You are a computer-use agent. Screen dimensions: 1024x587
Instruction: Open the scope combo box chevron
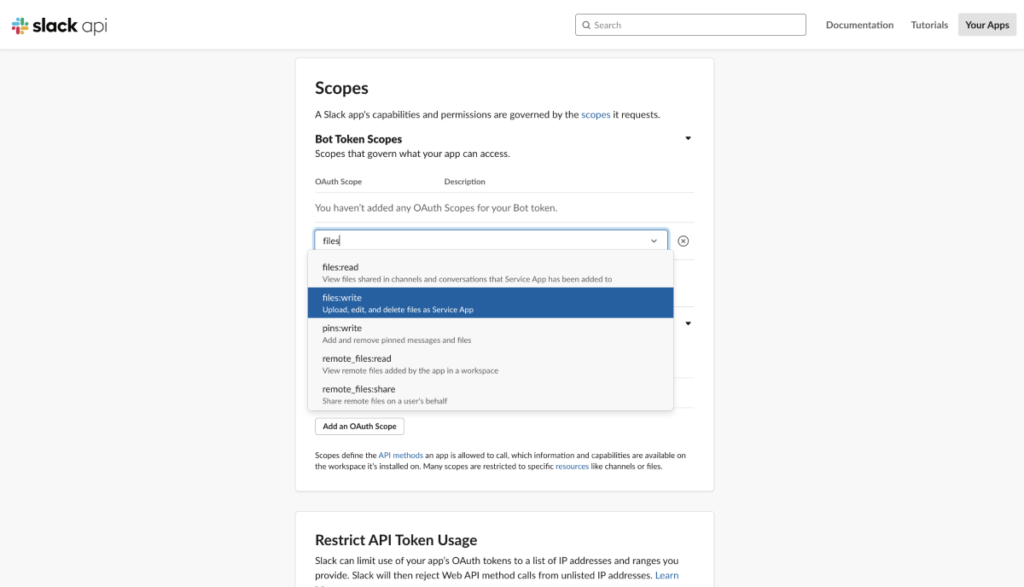coord(654,241)
